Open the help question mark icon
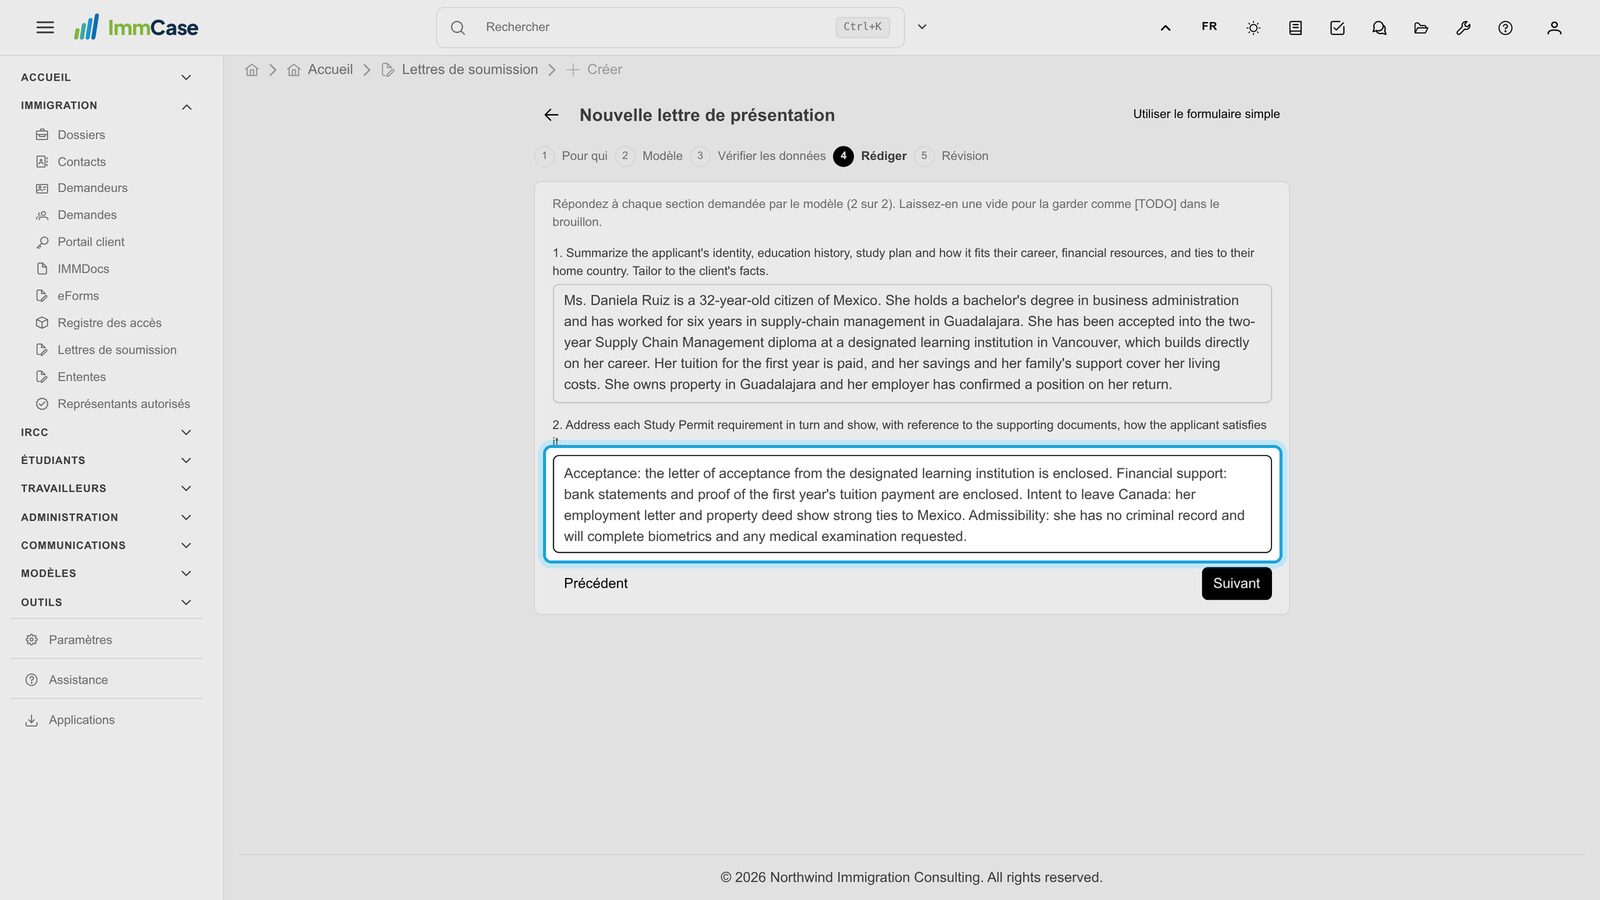1600x900 pixels. coord(1505,28)
